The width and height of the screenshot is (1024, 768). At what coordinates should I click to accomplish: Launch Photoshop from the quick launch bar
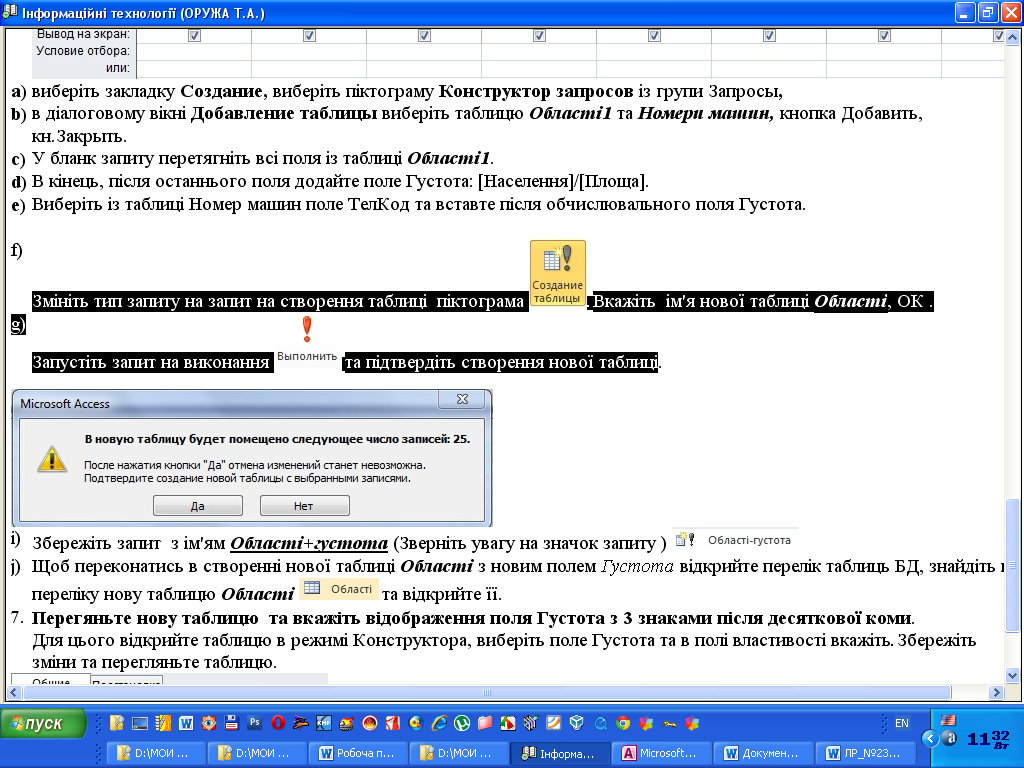click(255, 723)
